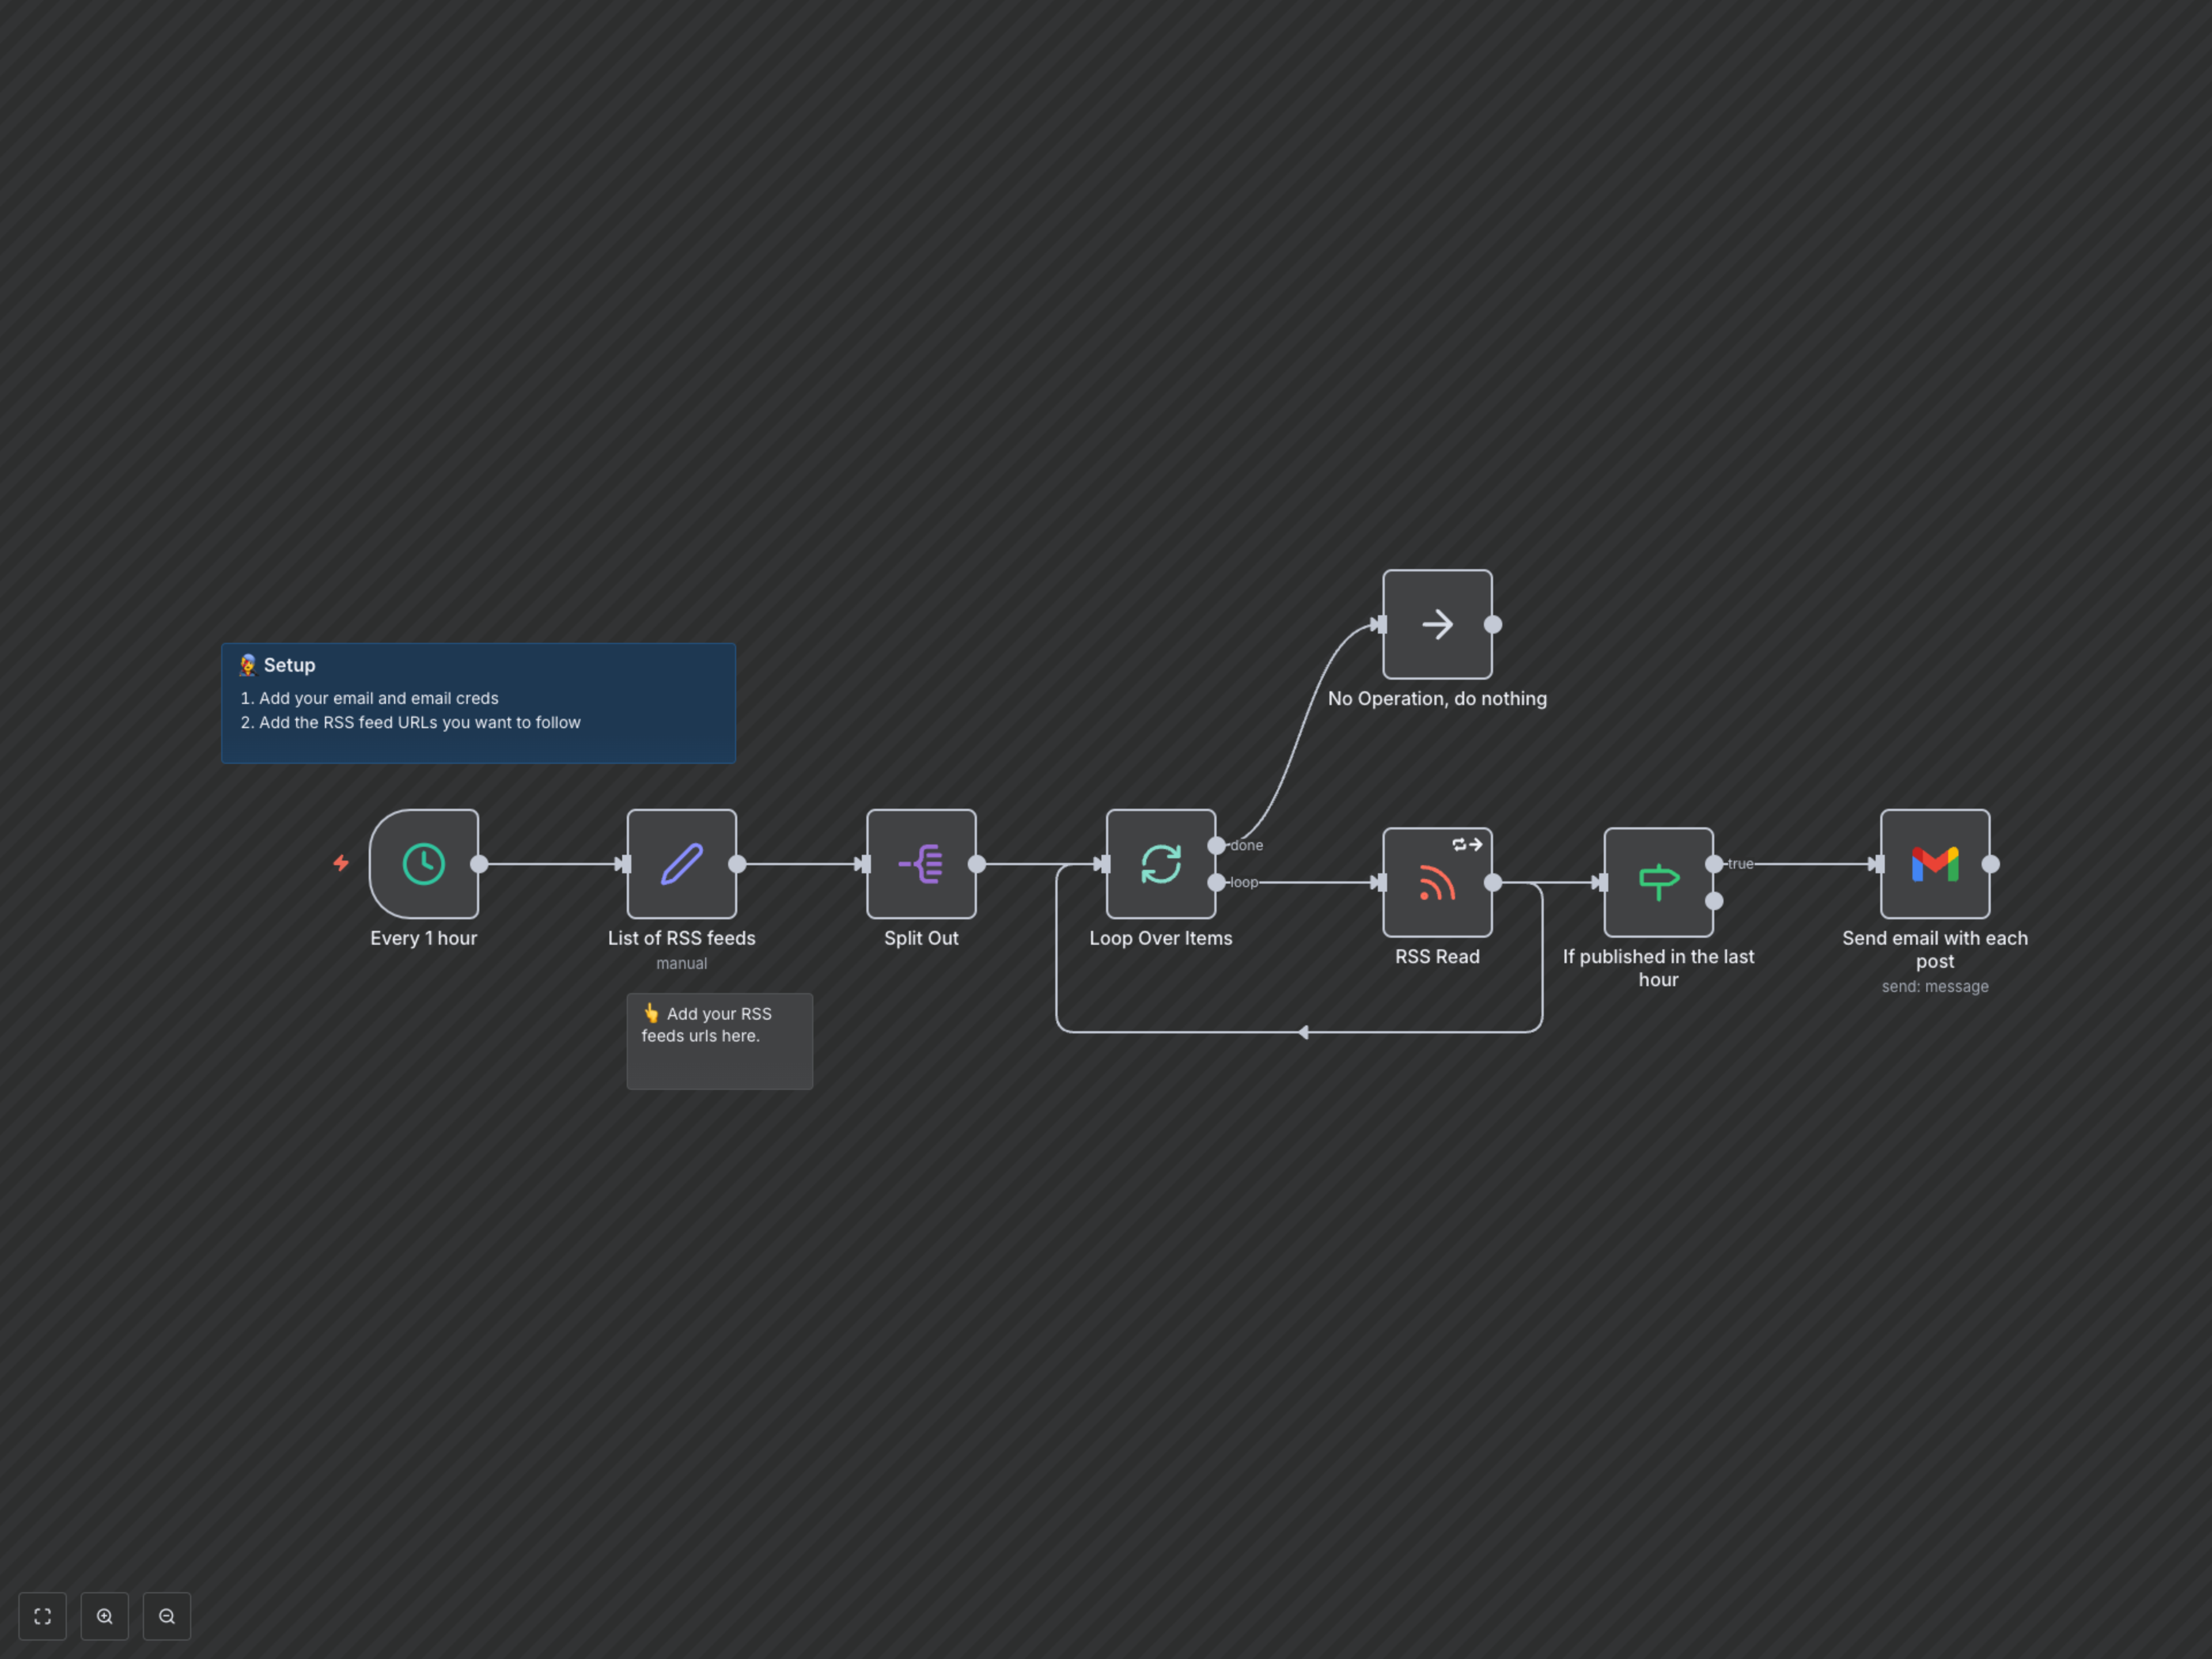Click the Setup sticky note
Screen dimensions: 2212x1659
pos(478,703)
